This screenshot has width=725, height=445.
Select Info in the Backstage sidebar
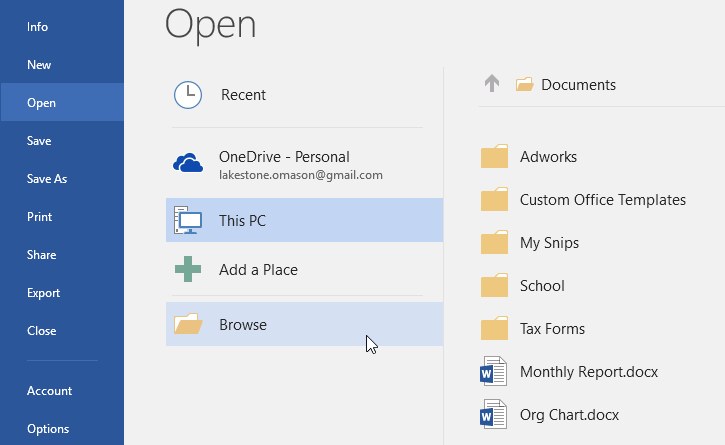tap(38, 27)
